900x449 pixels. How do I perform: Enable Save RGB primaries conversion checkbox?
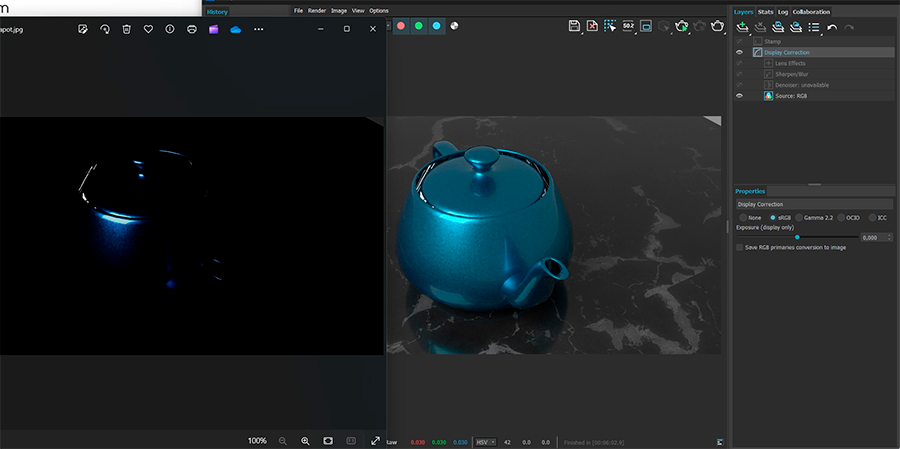coord(740,247)
